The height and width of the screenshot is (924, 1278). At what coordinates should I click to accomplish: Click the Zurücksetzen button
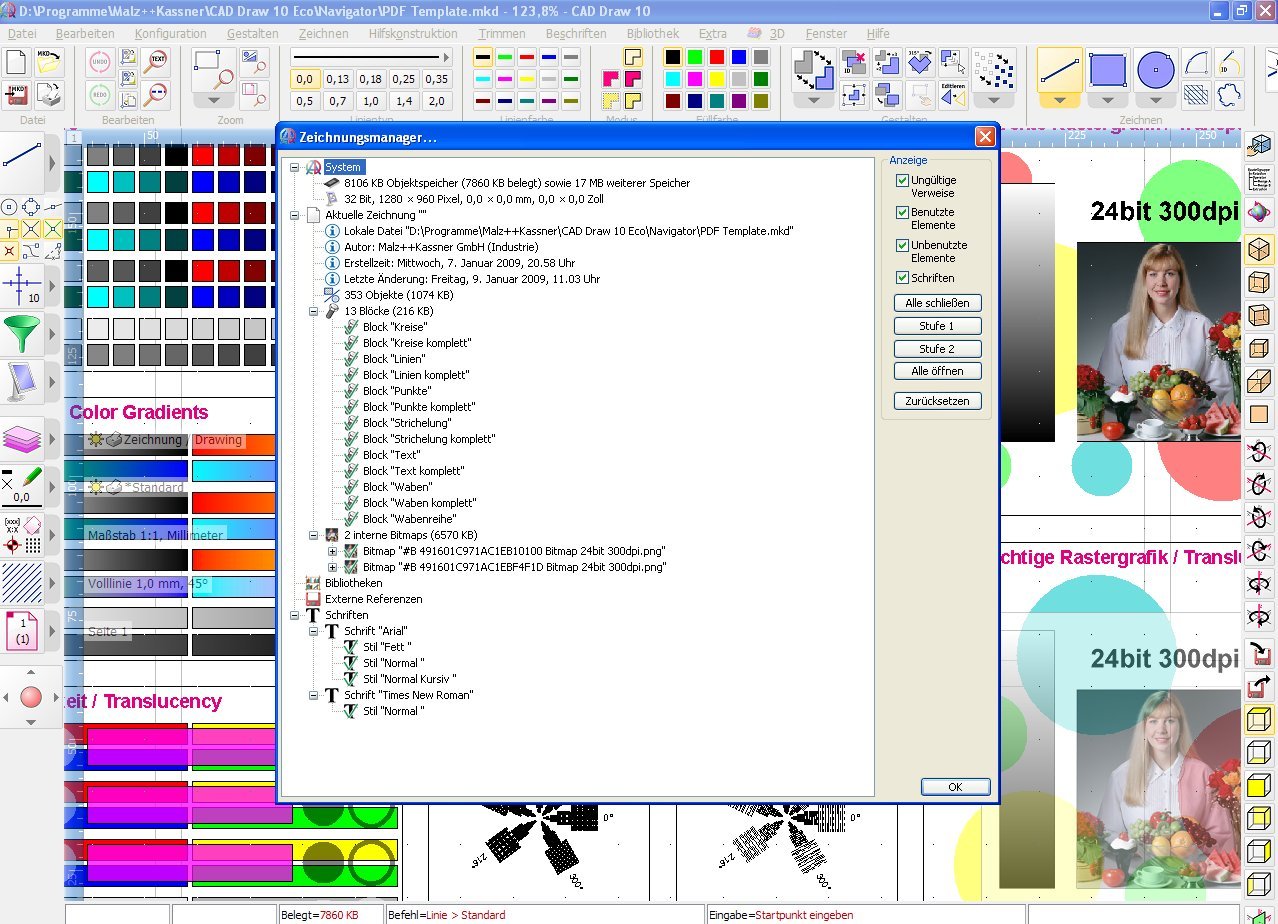pyautogui.click(x=937, y=401)
